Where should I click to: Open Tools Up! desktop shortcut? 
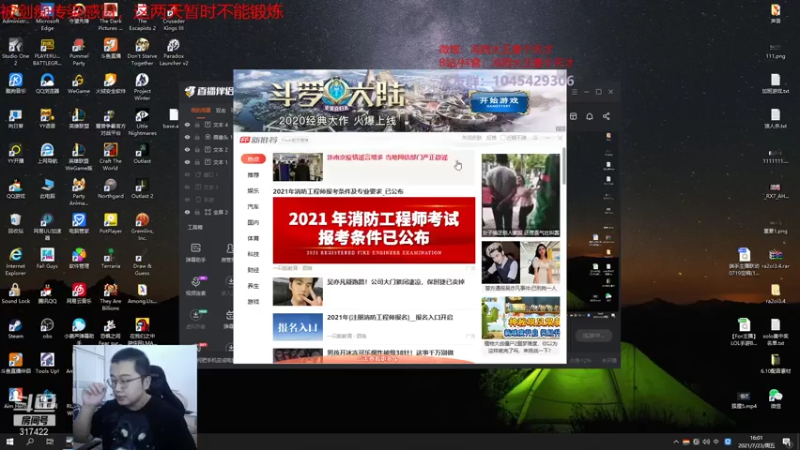[x=47, y=364]
